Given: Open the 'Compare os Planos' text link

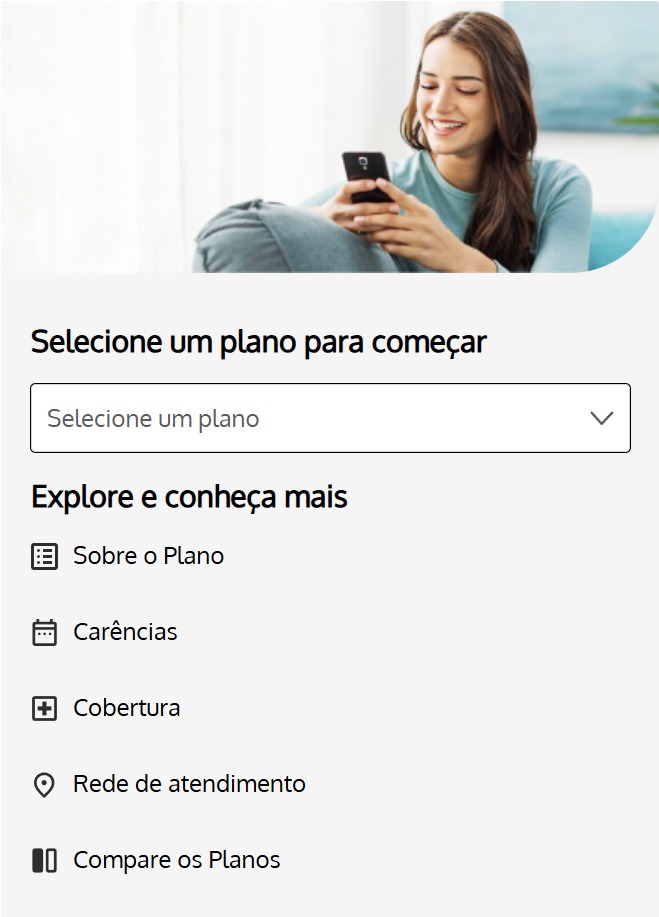Looking at the screenshot, I should 177,860.
